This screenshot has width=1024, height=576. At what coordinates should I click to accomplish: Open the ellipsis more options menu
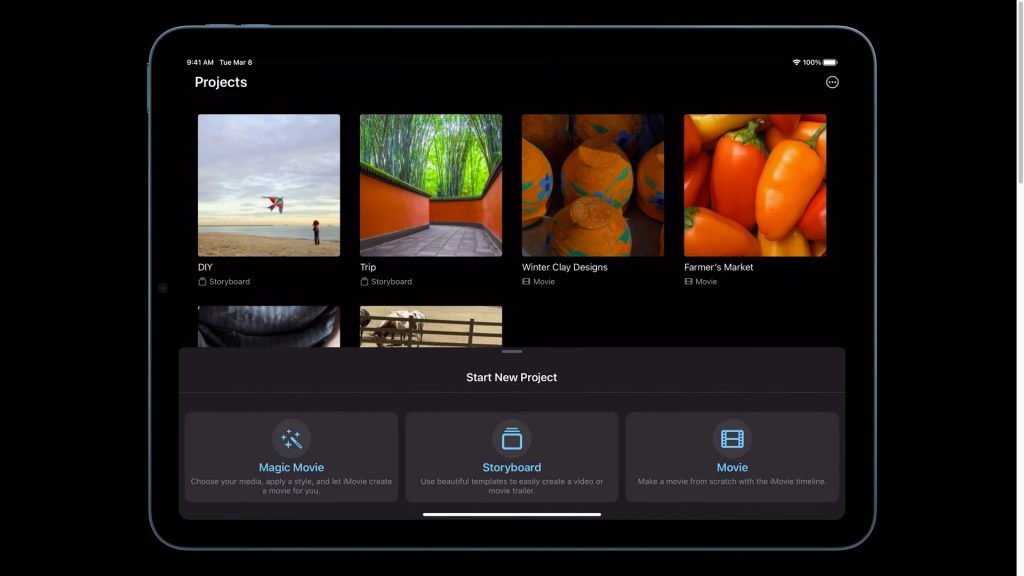[x=832, y=82]
